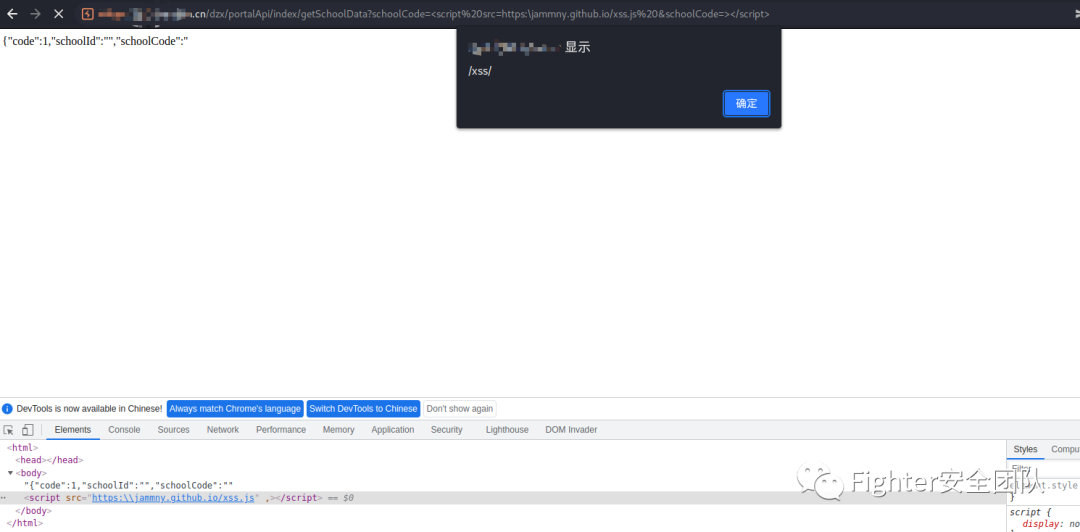Click the browser forward arrow
The image size is (1080, 532).
tap(35, 14)
